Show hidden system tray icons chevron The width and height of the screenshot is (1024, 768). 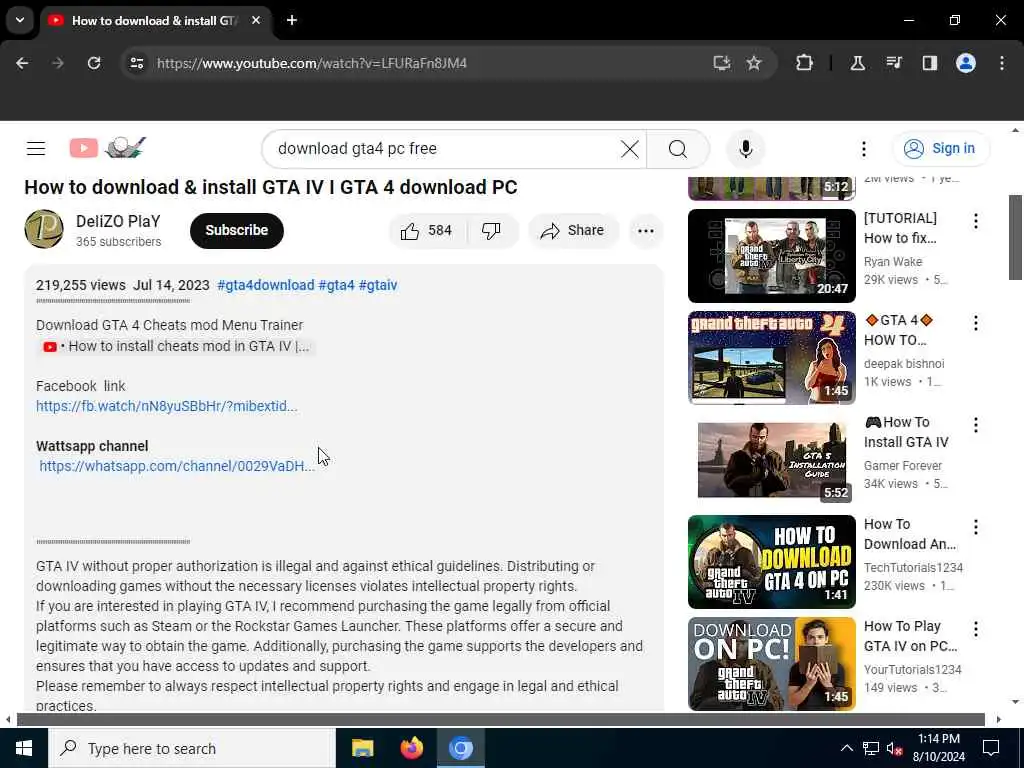coord(846,748)
